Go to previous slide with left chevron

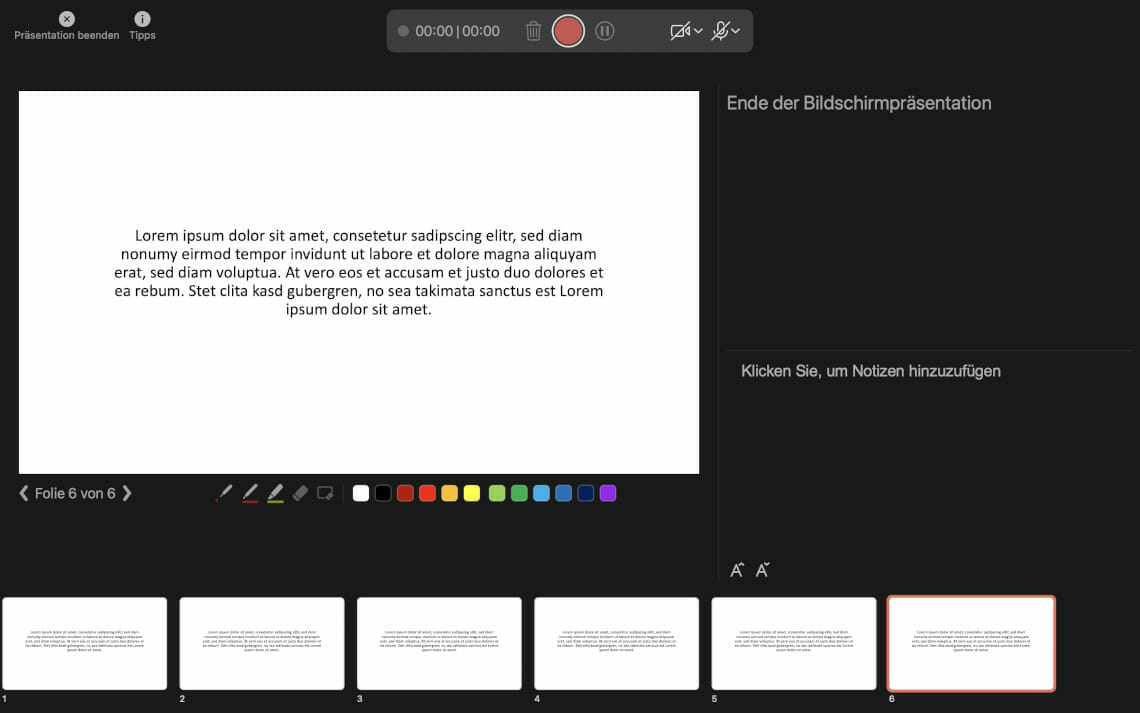(x=23, y=492)
